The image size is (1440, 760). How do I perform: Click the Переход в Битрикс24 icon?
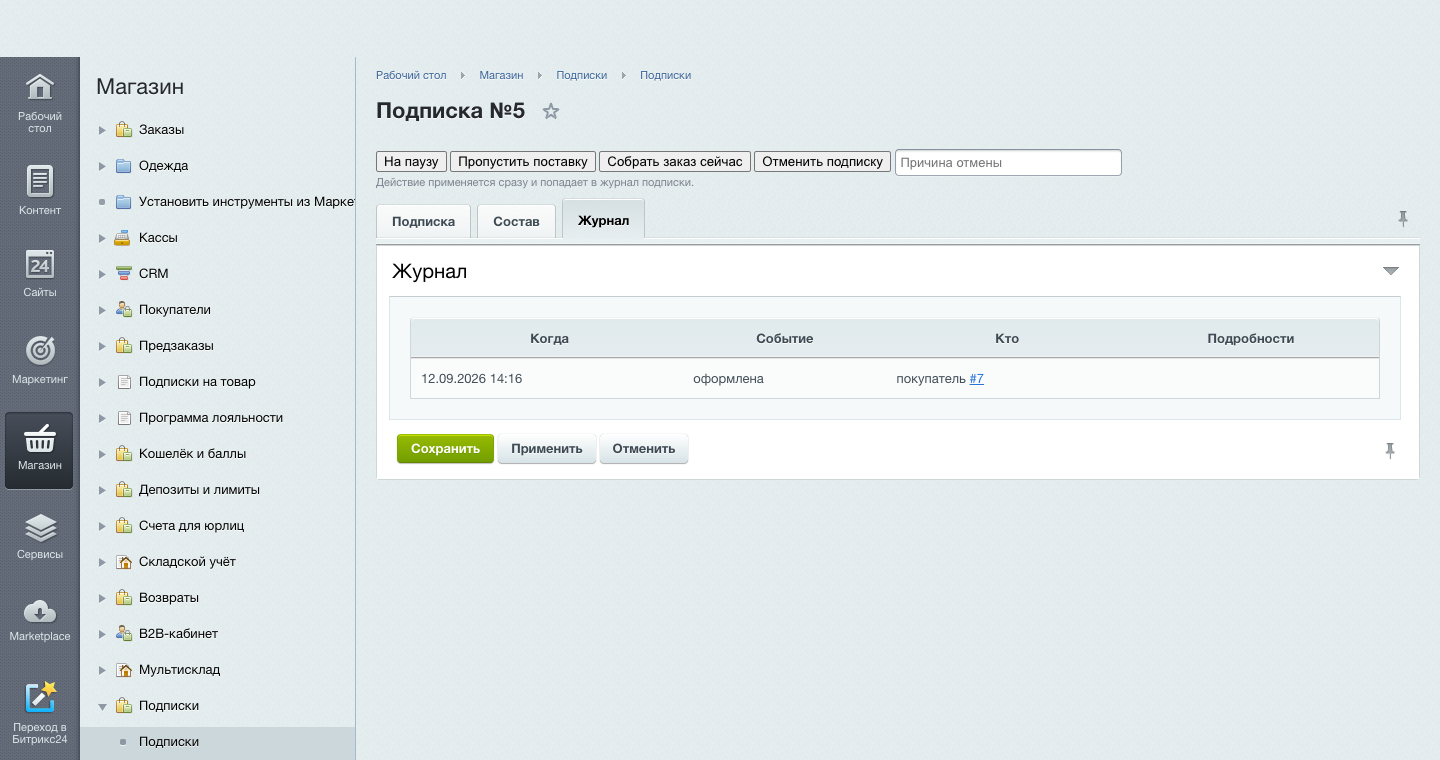[x=39, y=697]
